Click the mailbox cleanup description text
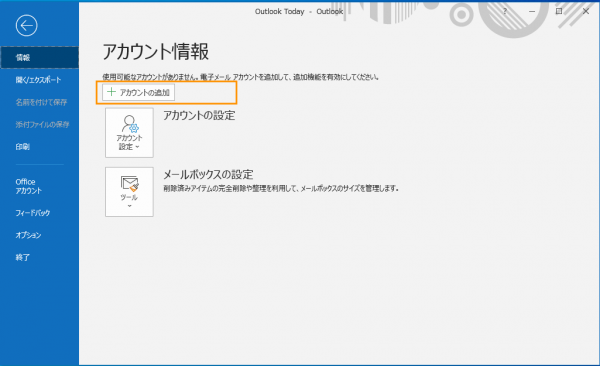The height and width of the screenshot is (366, 600). click(x=281, y=188)
